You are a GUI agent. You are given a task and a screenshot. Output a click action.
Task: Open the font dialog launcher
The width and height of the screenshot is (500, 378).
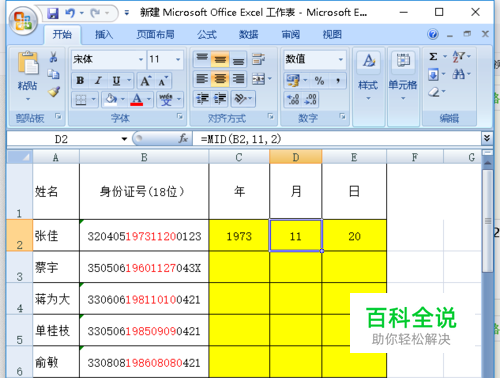click(x=180, y=116)
